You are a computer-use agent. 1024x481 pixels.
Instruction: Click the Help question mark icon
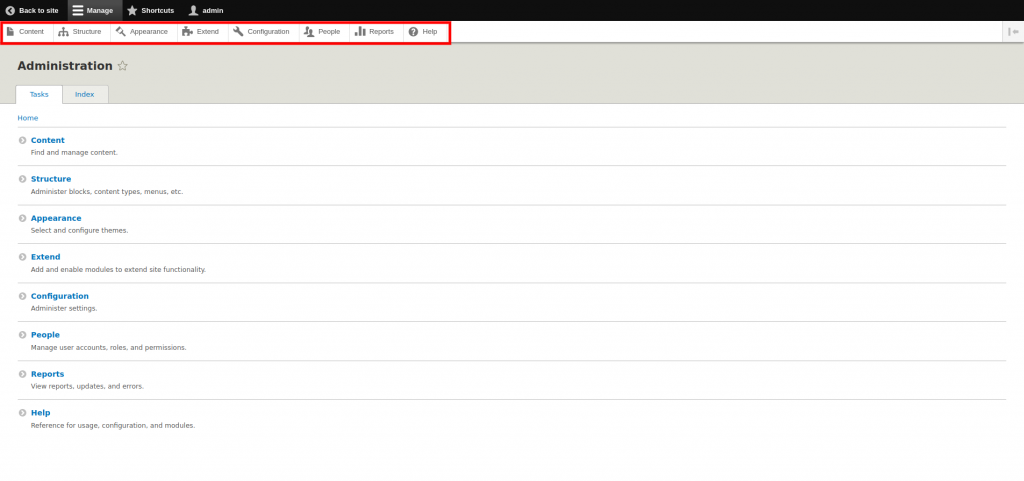click(x=413, y=32)
